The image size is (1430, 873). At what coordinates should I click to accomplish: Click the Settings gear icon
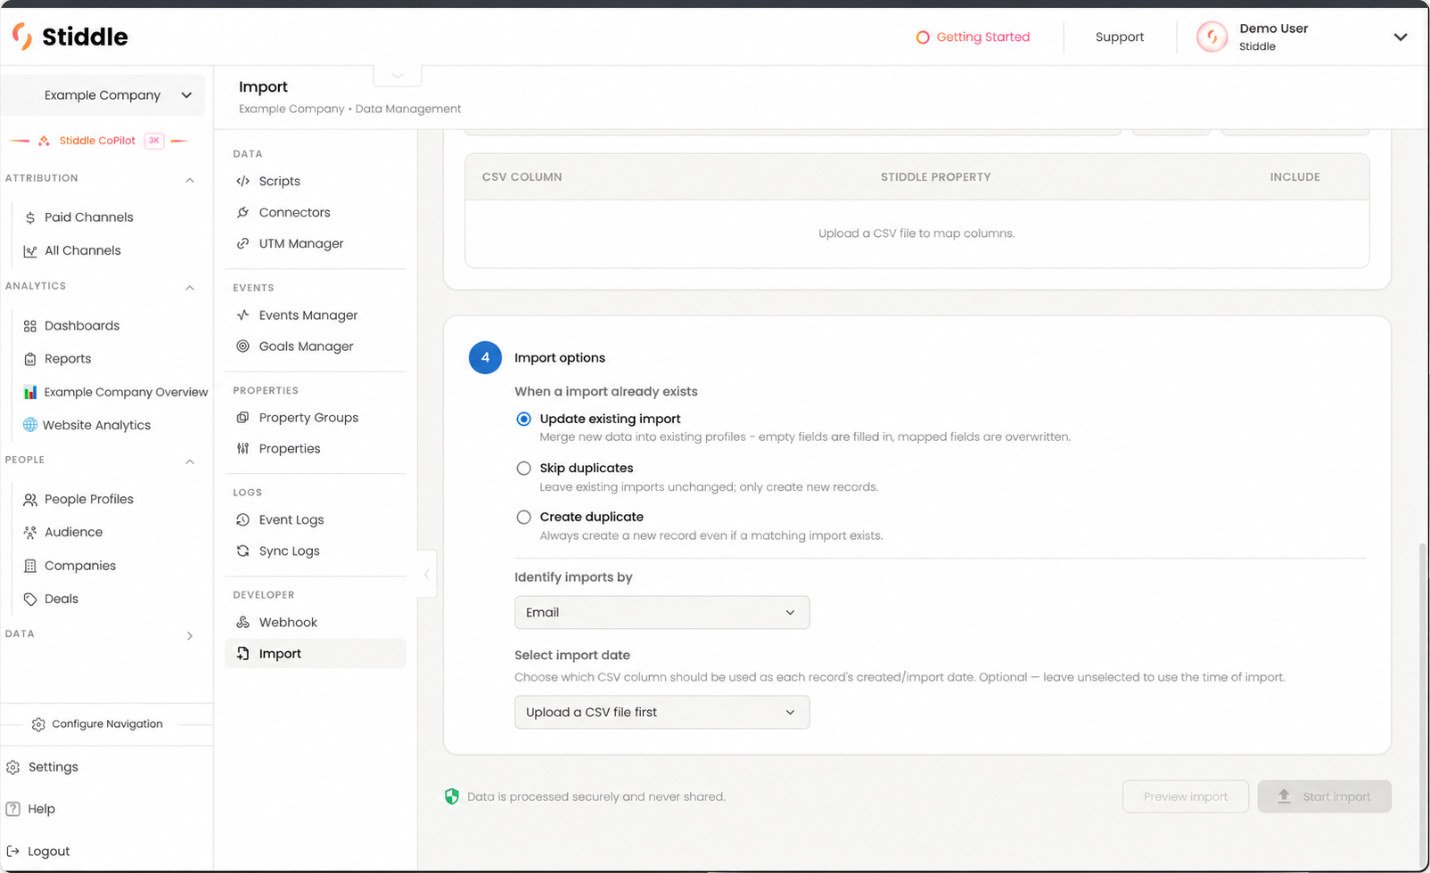coord(13,767)
